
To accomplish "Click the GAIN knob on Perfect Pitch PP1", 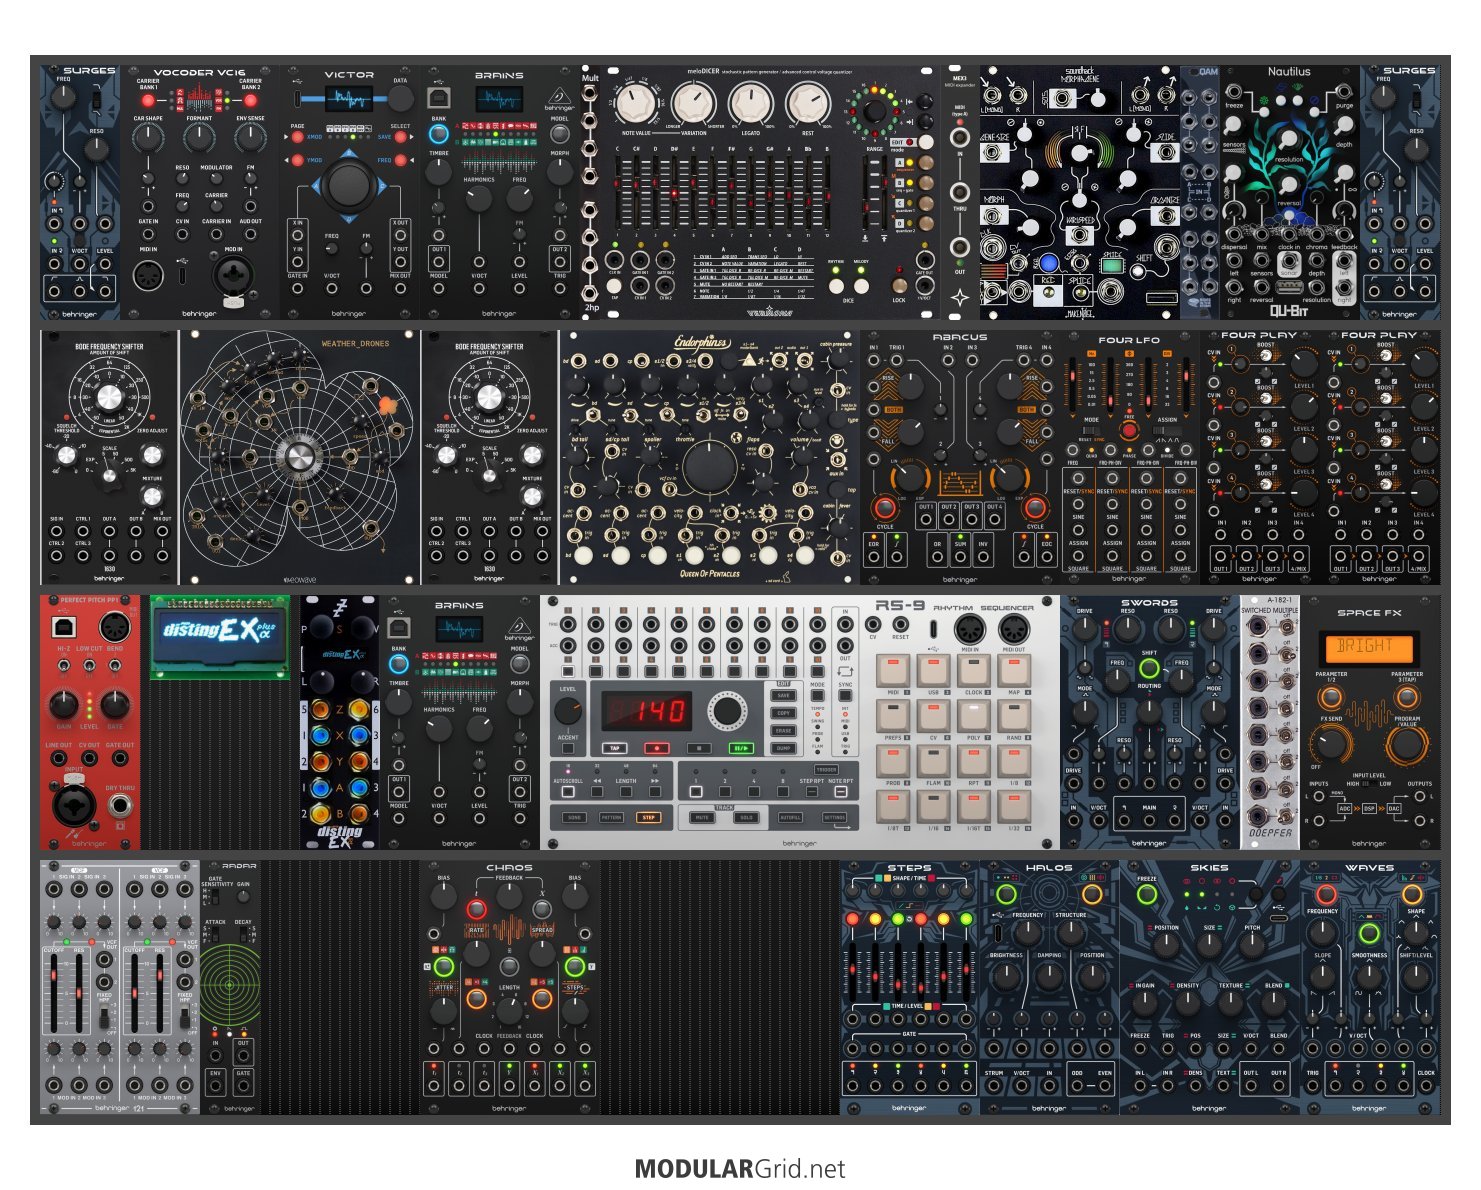I will coord(64,704).
